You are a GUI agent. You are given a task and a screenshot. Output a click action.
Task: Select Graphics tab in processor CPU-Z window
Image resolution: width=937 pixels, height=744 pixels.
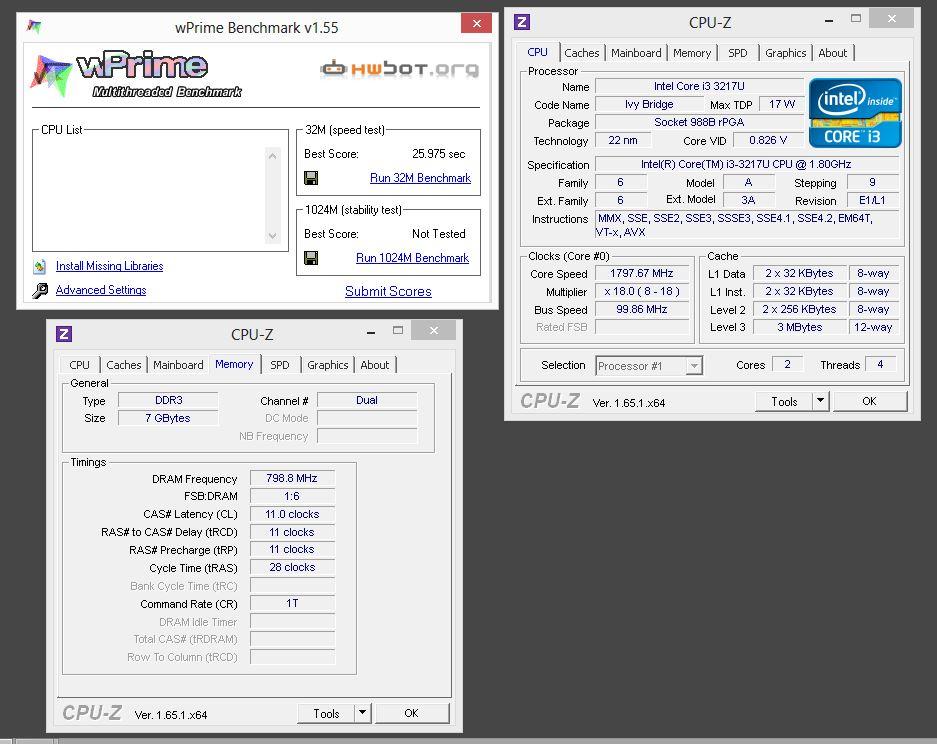click(x=785, y=53)
